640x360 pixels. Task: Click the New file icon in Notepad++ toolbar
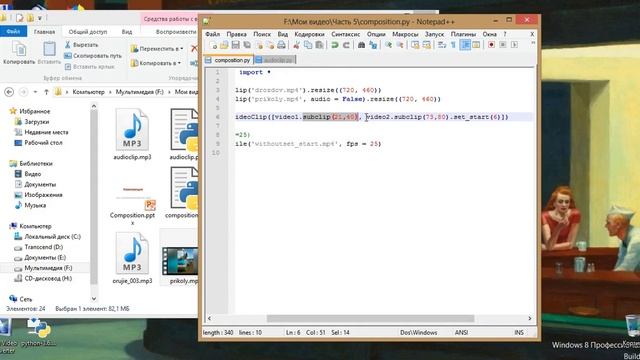coord(213,45)
